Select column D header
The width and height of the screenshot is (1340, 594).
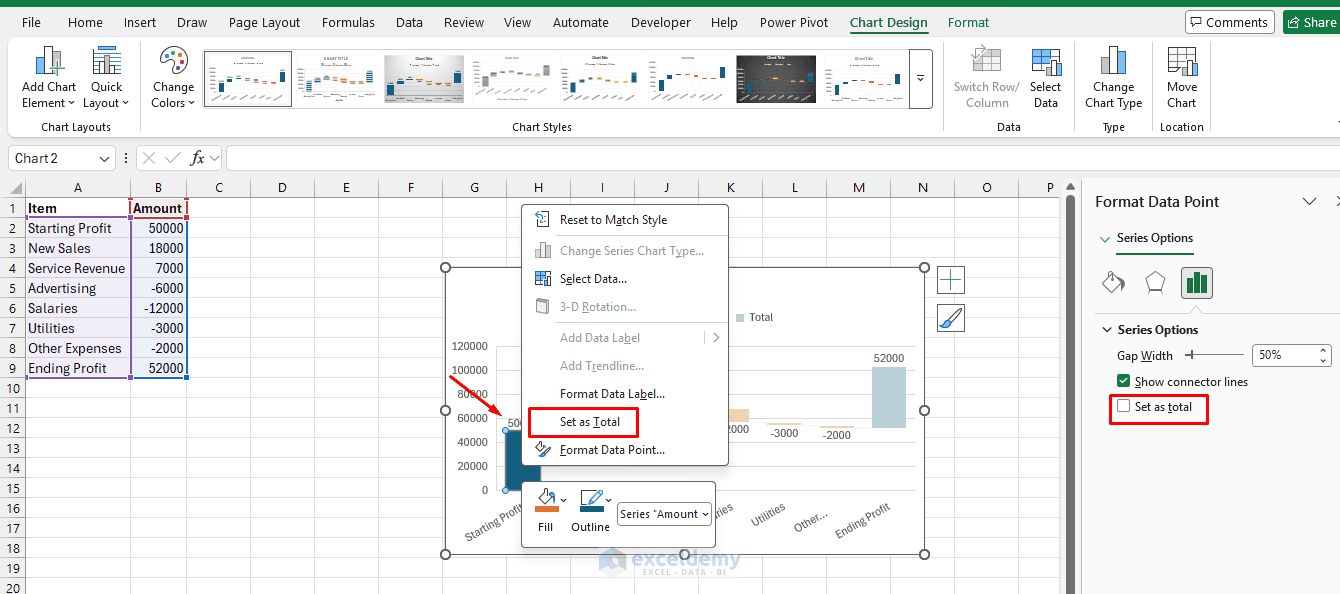coord(282,187)
